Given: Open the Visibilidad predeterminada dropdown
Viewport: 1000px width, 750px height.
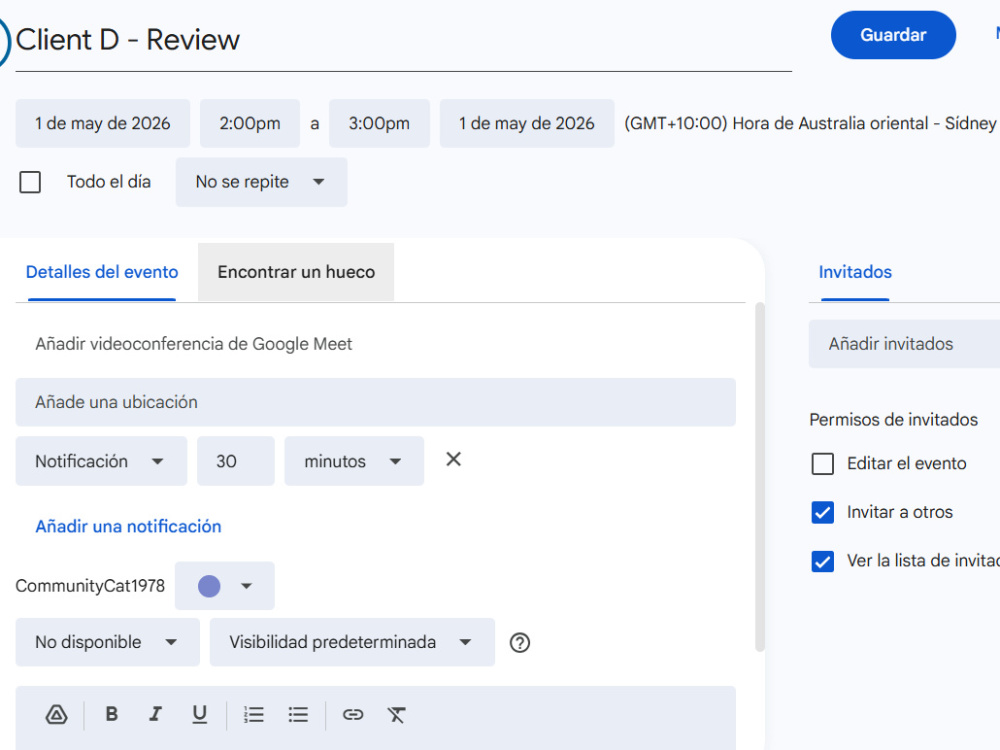Looking at the screenshot, I should pyautogui.click(x=352, y=642).
